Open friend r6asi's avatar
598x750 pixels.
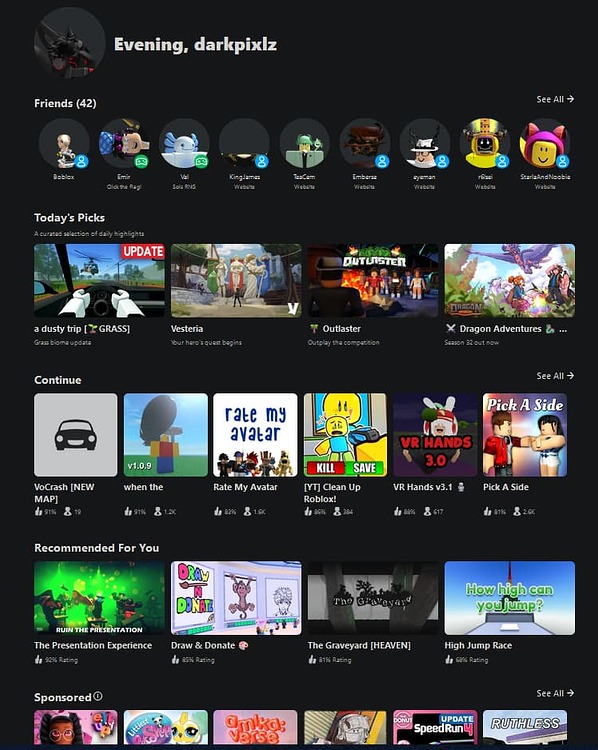485,143
